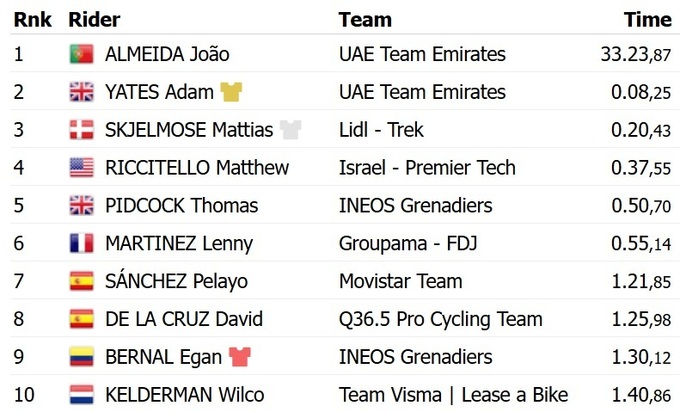Open the Israel - Premier Tech team page

click(427, 168)
